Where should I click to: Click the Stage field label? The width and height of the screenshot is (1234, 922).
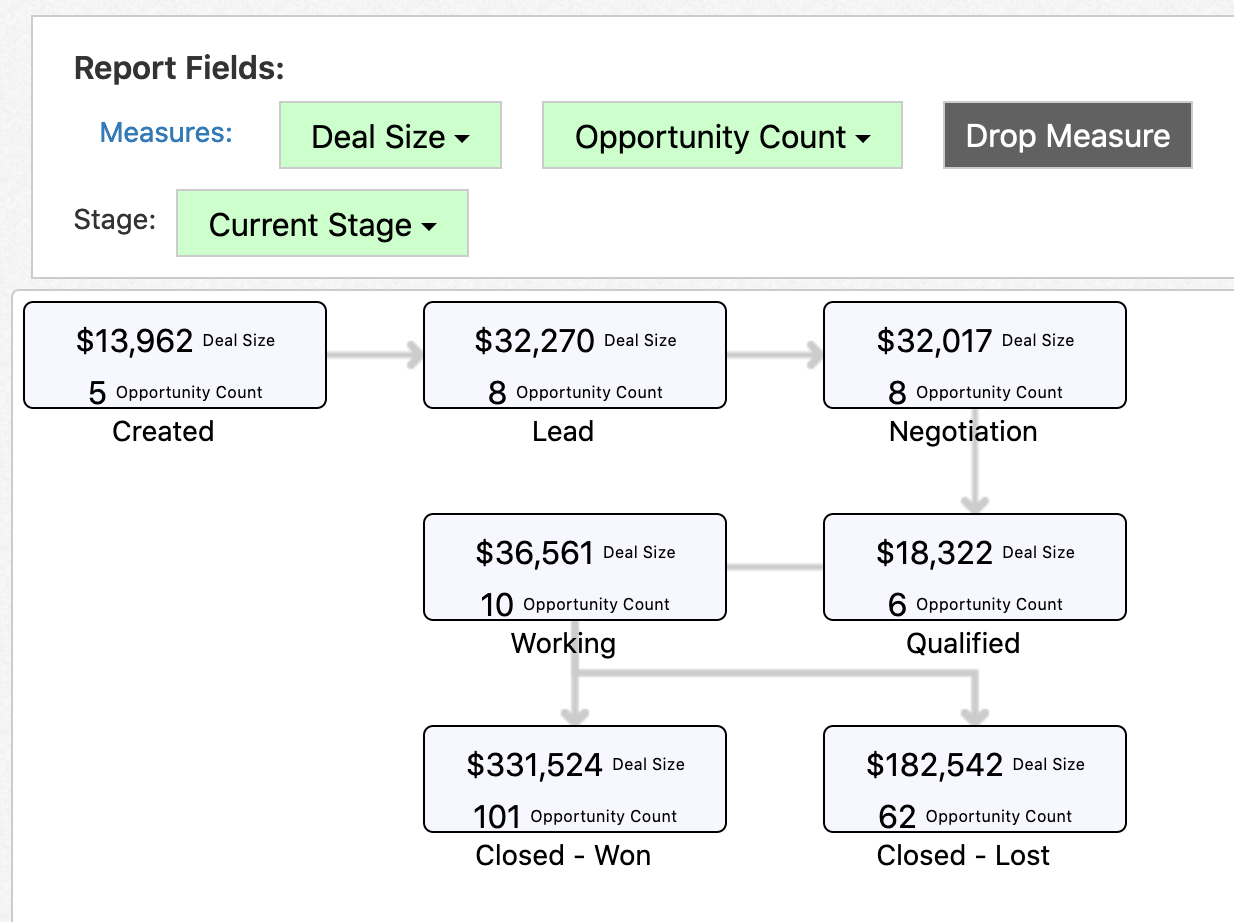pyautogui.click(x=114, y=220)
